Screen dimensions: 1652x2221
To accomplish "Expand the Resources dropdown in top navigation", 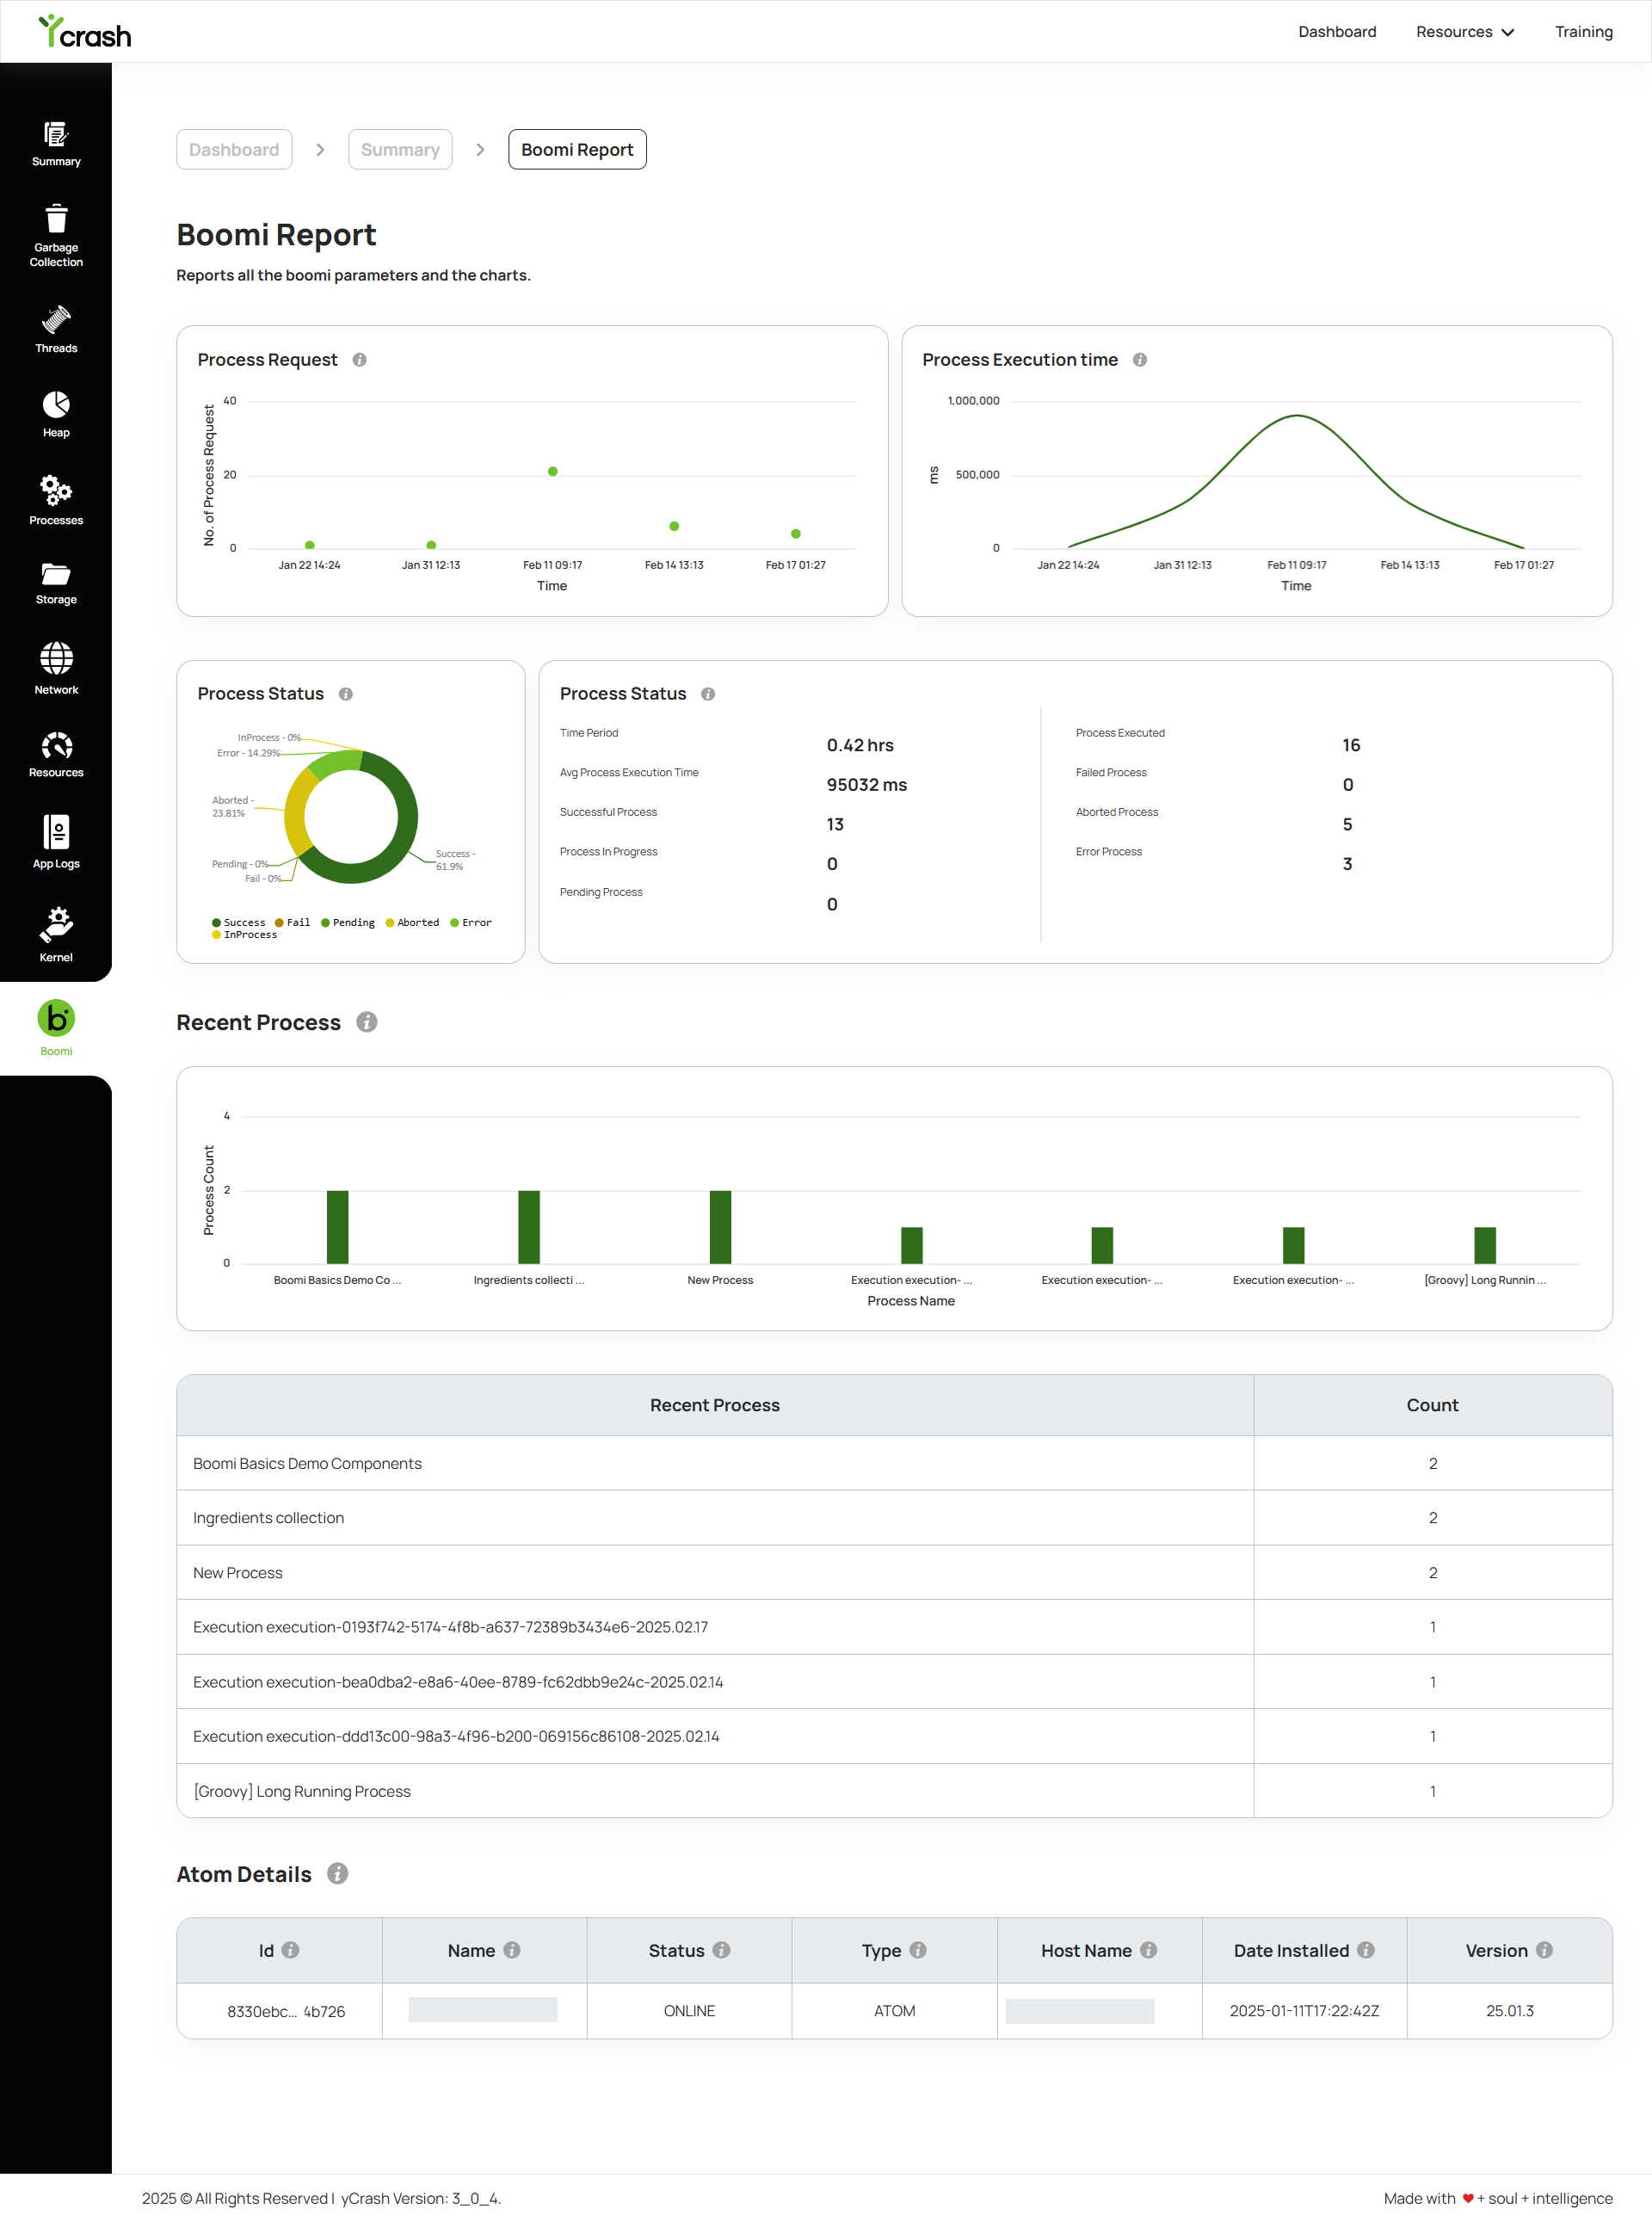I will tap(1465, 32).
